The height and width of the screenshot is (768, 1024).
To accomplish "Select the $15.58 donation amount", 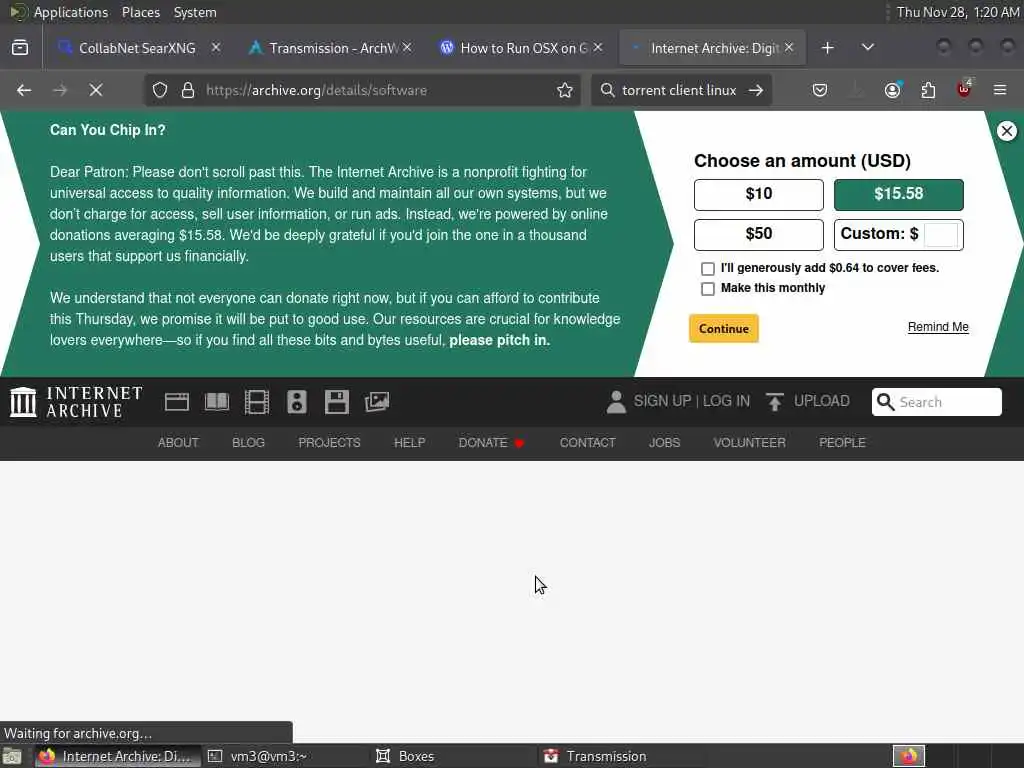I will coord(899,195).
